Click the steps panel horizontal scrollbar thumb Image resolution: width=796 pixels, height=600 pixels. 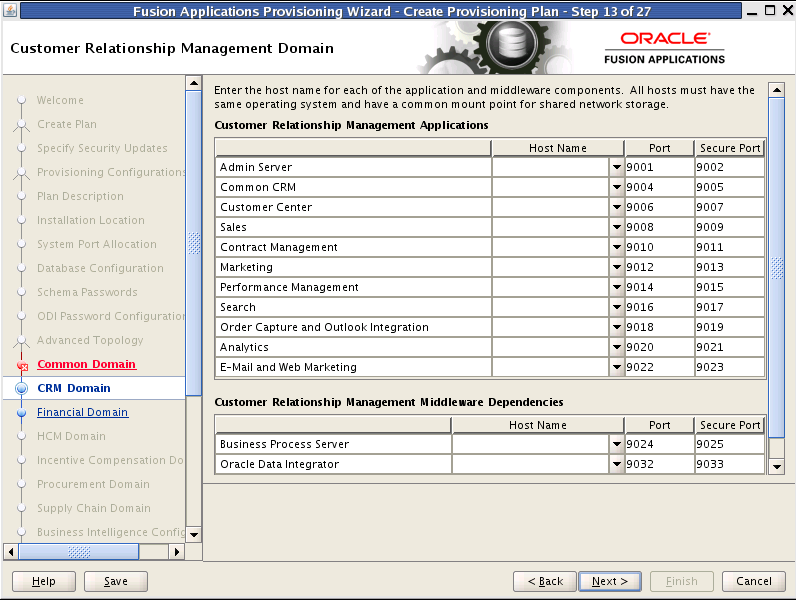coord(79,552)
